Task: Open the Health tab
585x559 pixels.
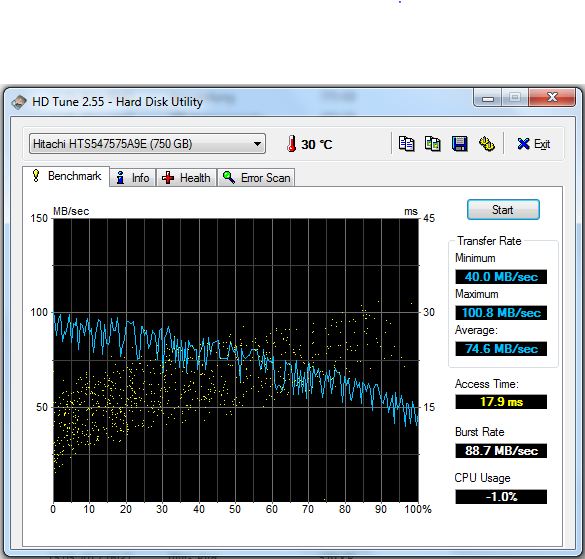Action: tap(186, 178)
